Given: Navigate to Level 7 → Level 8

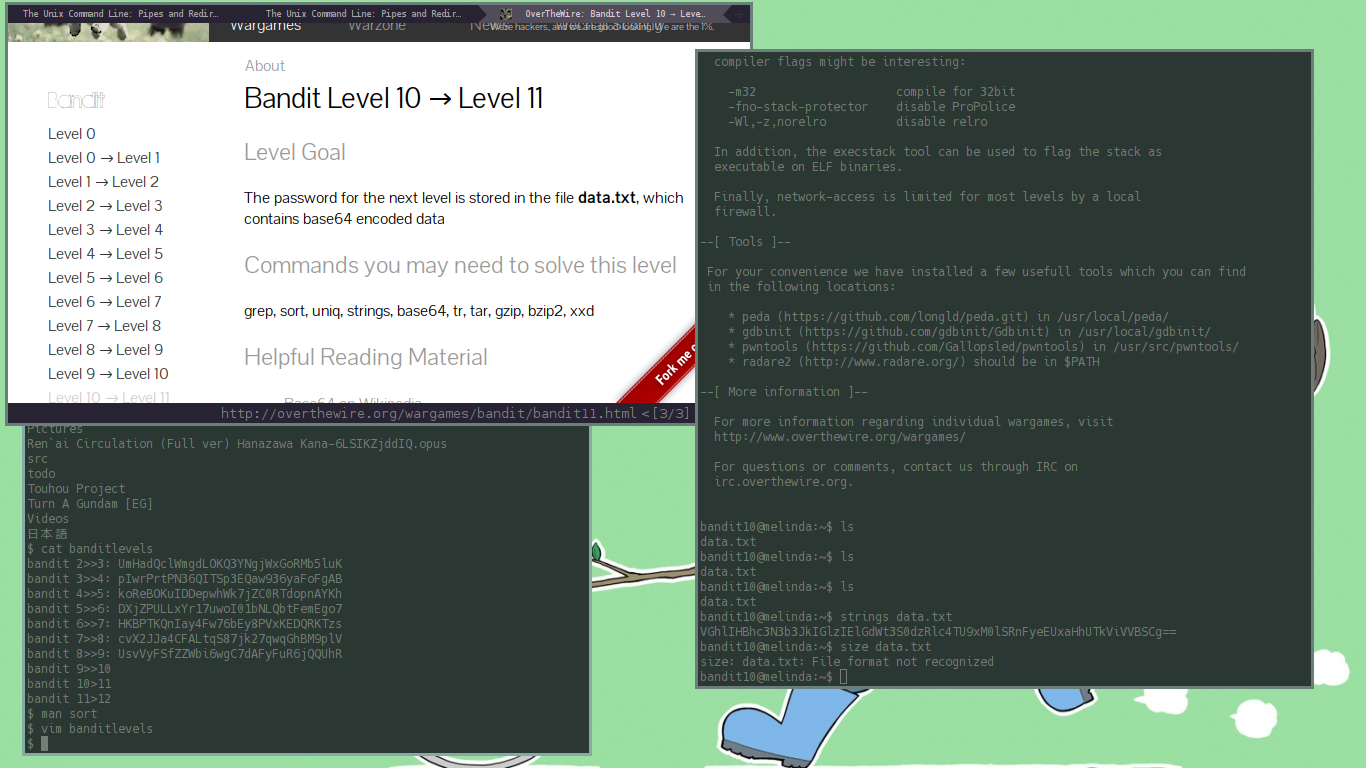Looking at the screenshot, I should point(104,326).
